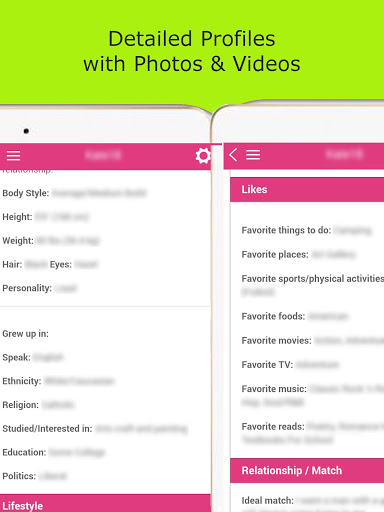Screen dimensions: 384x512
Task: Open hamburger menu on left tablet
Action: (x=13, y=156)
